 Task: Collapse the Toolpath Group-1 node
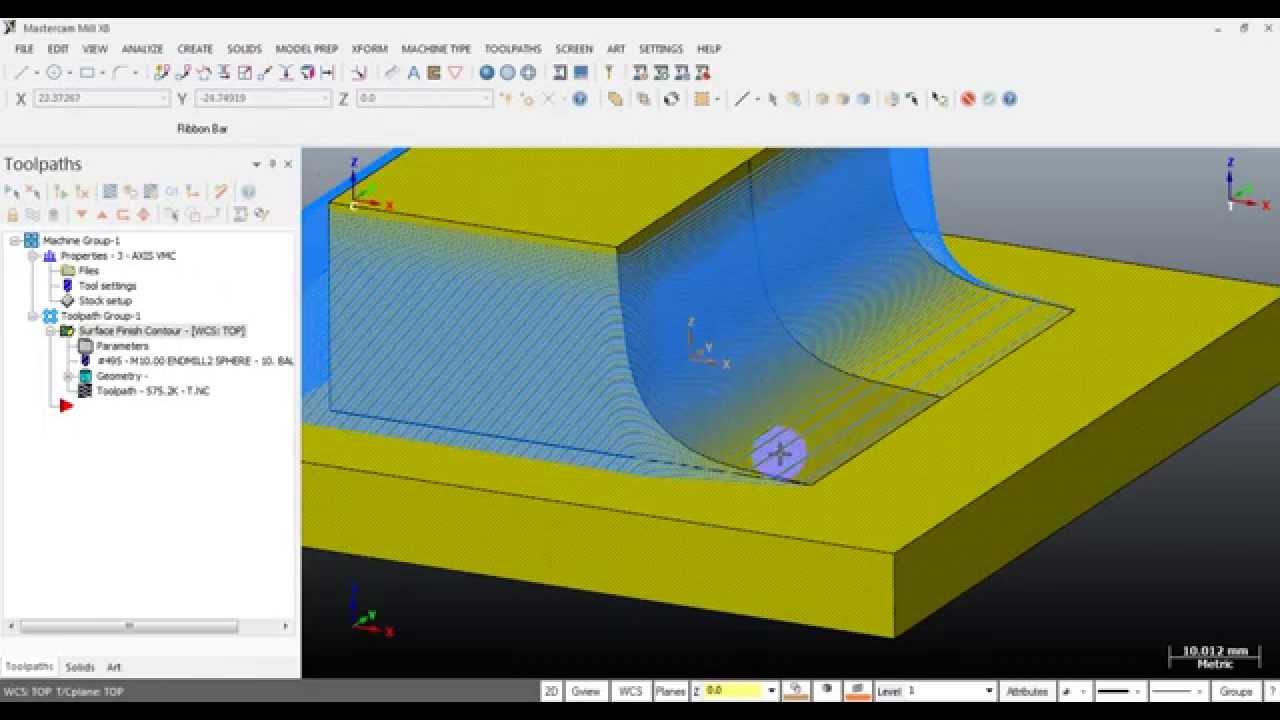(x=32, y=316)
